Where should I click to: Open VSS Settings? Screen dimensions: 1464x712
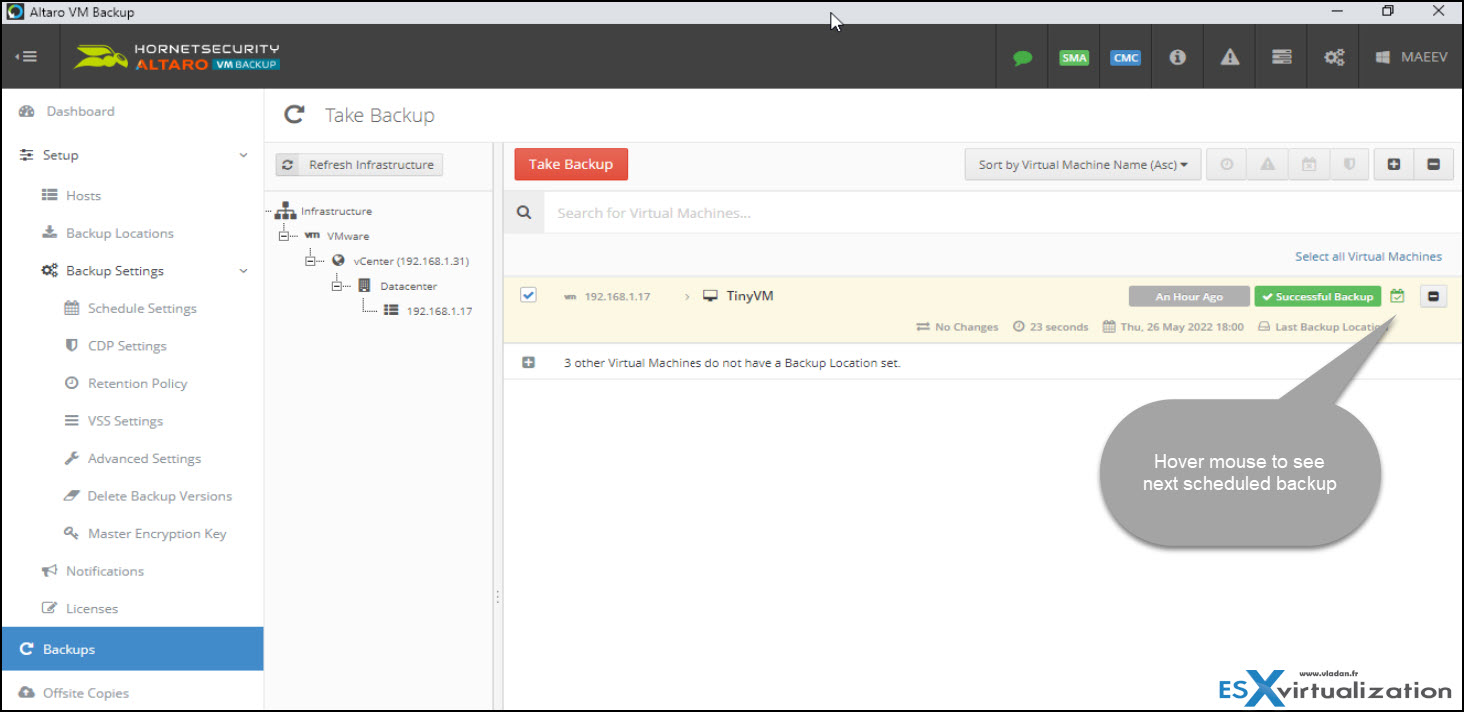(x=125, y=421)
